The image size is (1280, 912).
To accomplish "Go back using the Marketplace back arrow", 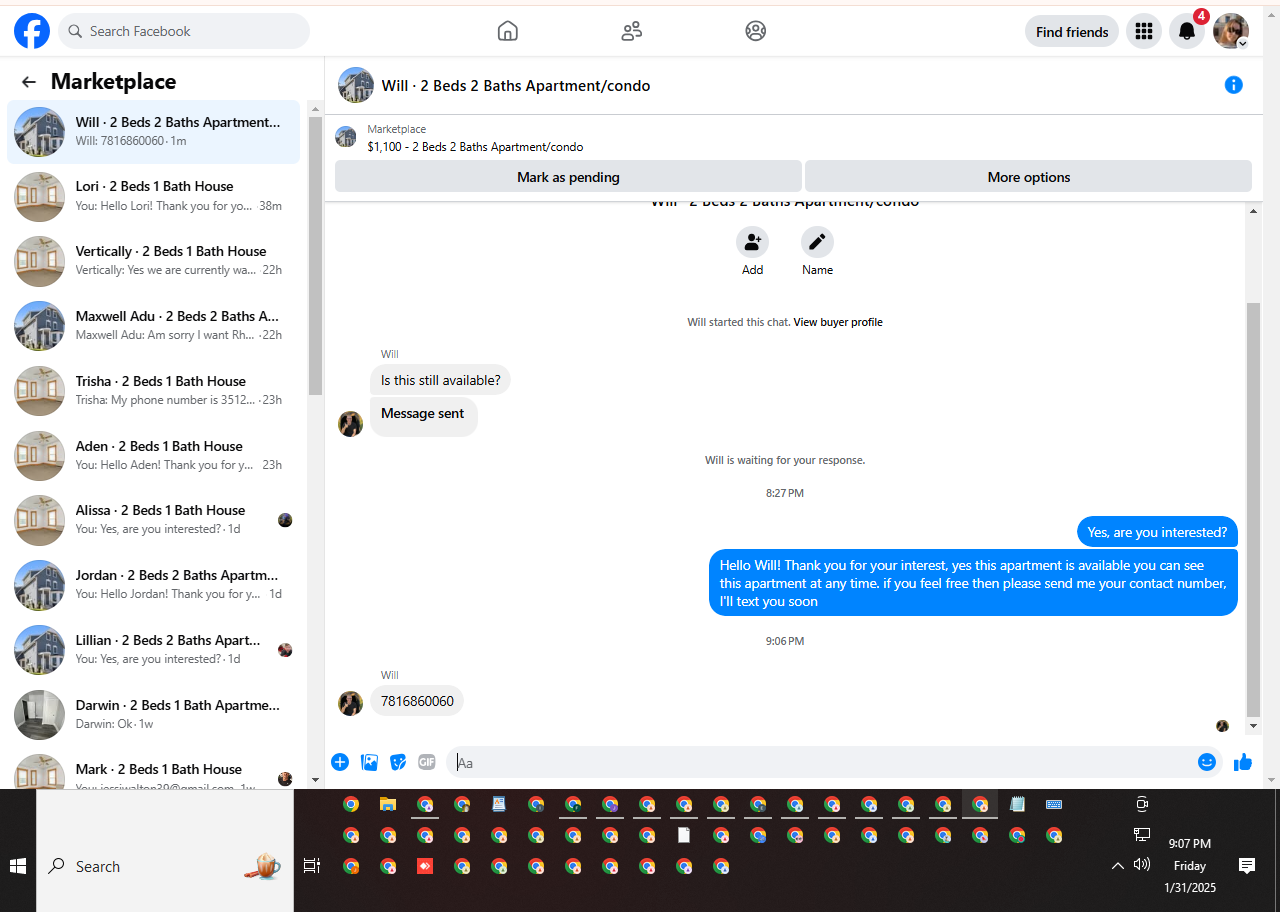I will point(29,82).
